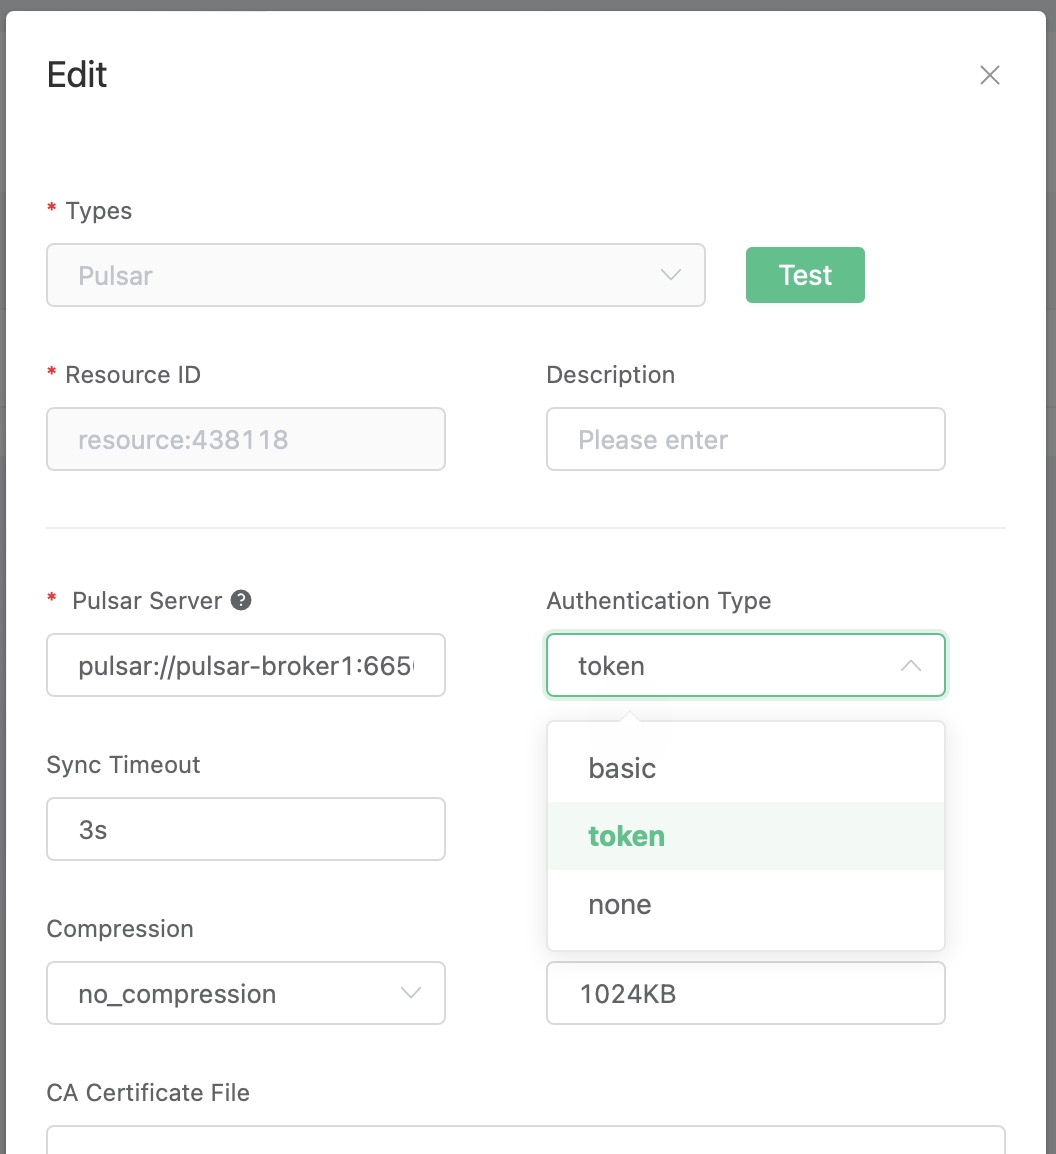Click the chevron in the no_compression select
This screenshot has height=1154, width=1056.
411,994
